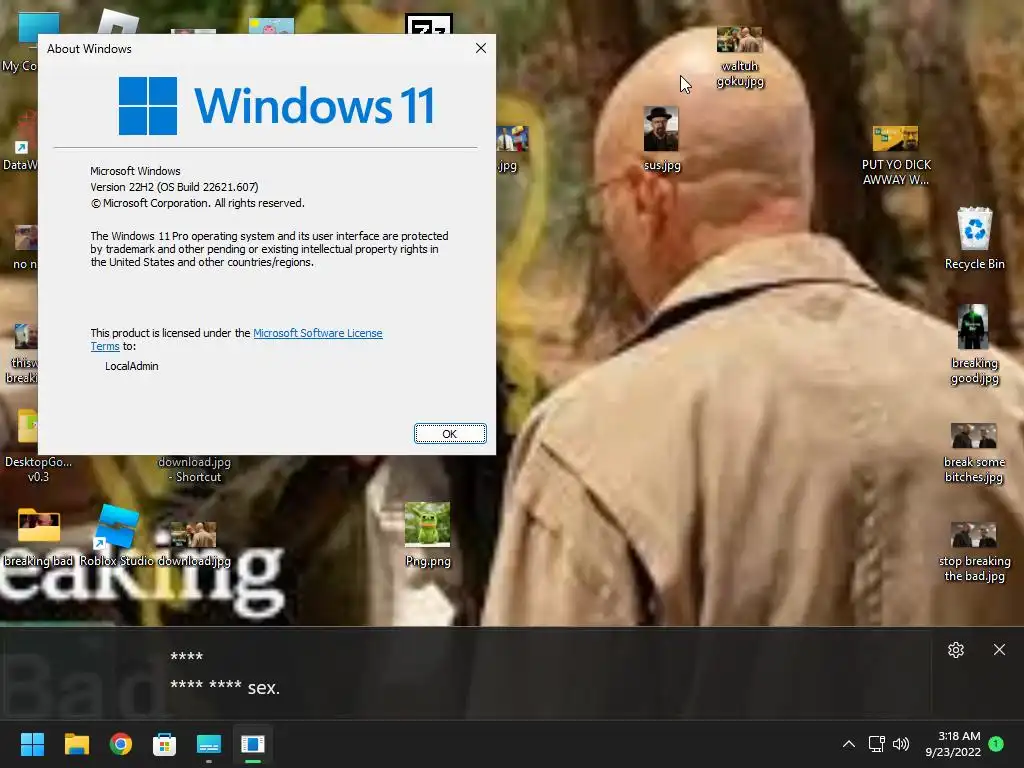Select breaking good.jpg on desktop
Viewport: 1024px width, 768px height.
[x=974, y=345]
